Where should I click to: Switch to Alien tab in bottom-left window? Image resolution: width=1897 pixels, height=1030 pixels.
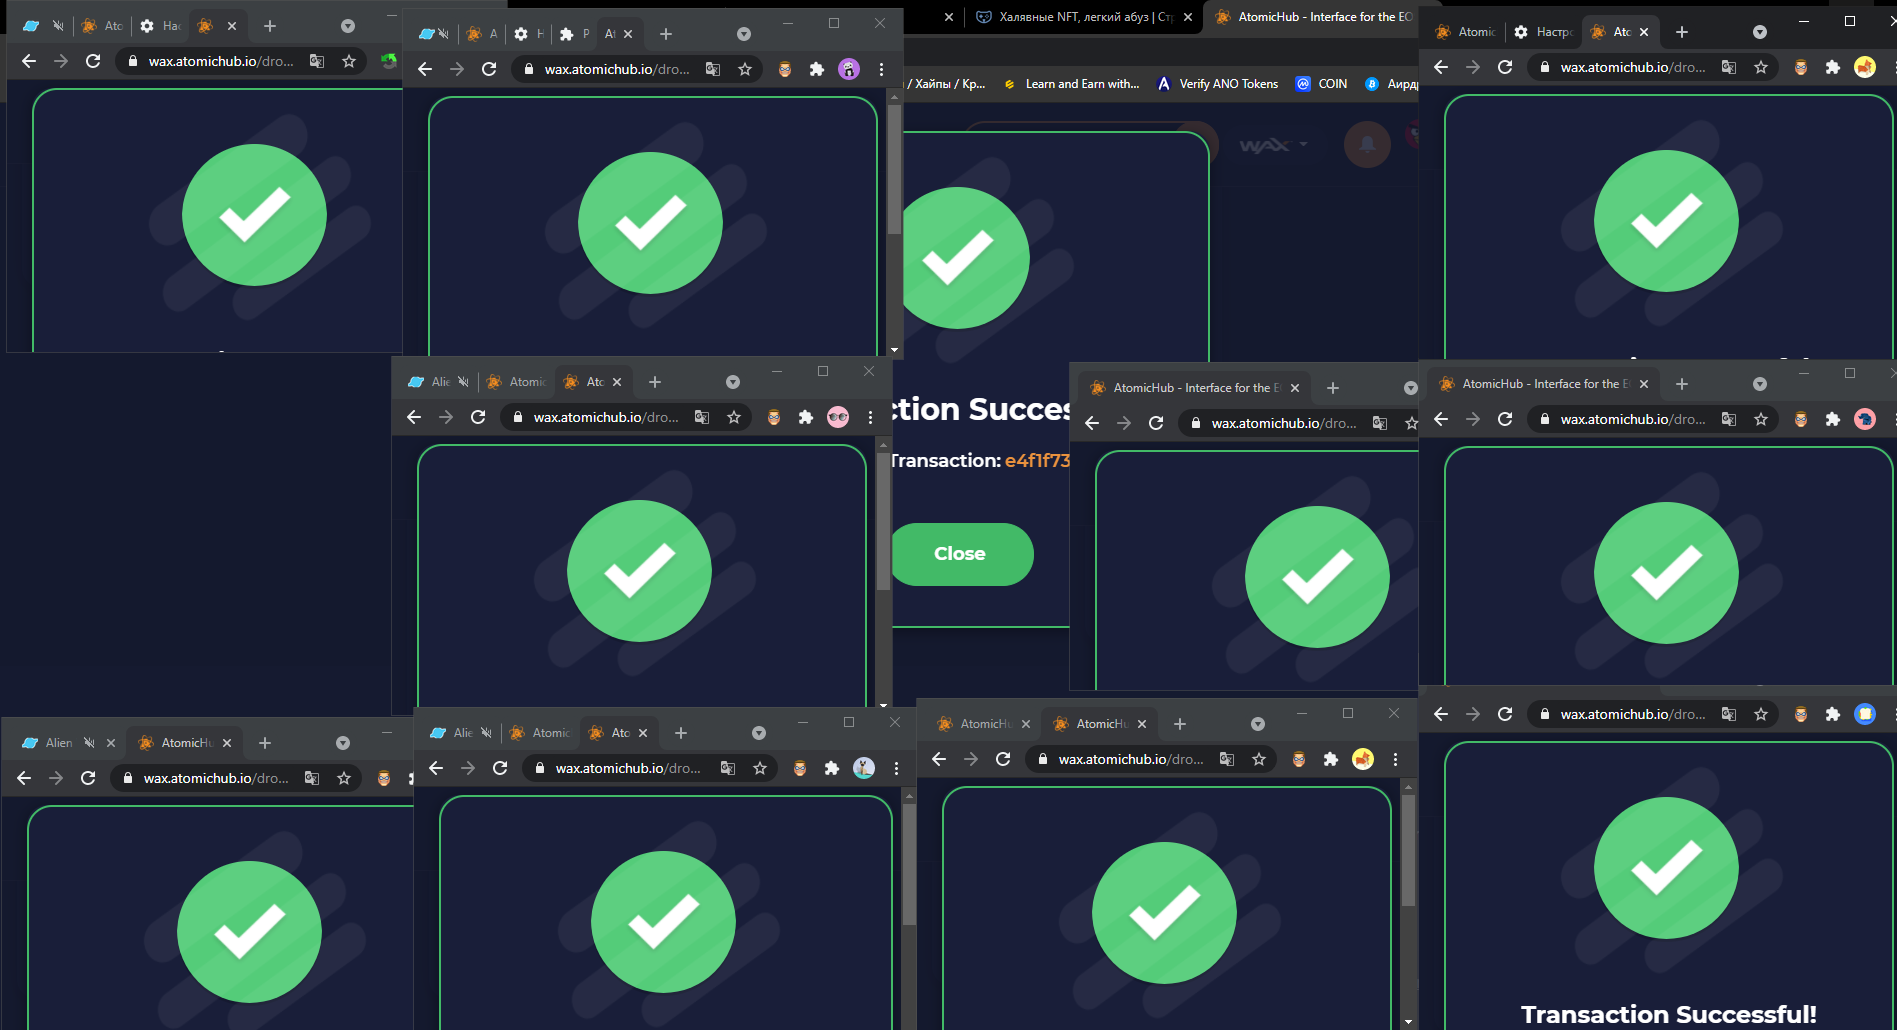point(68,743)
